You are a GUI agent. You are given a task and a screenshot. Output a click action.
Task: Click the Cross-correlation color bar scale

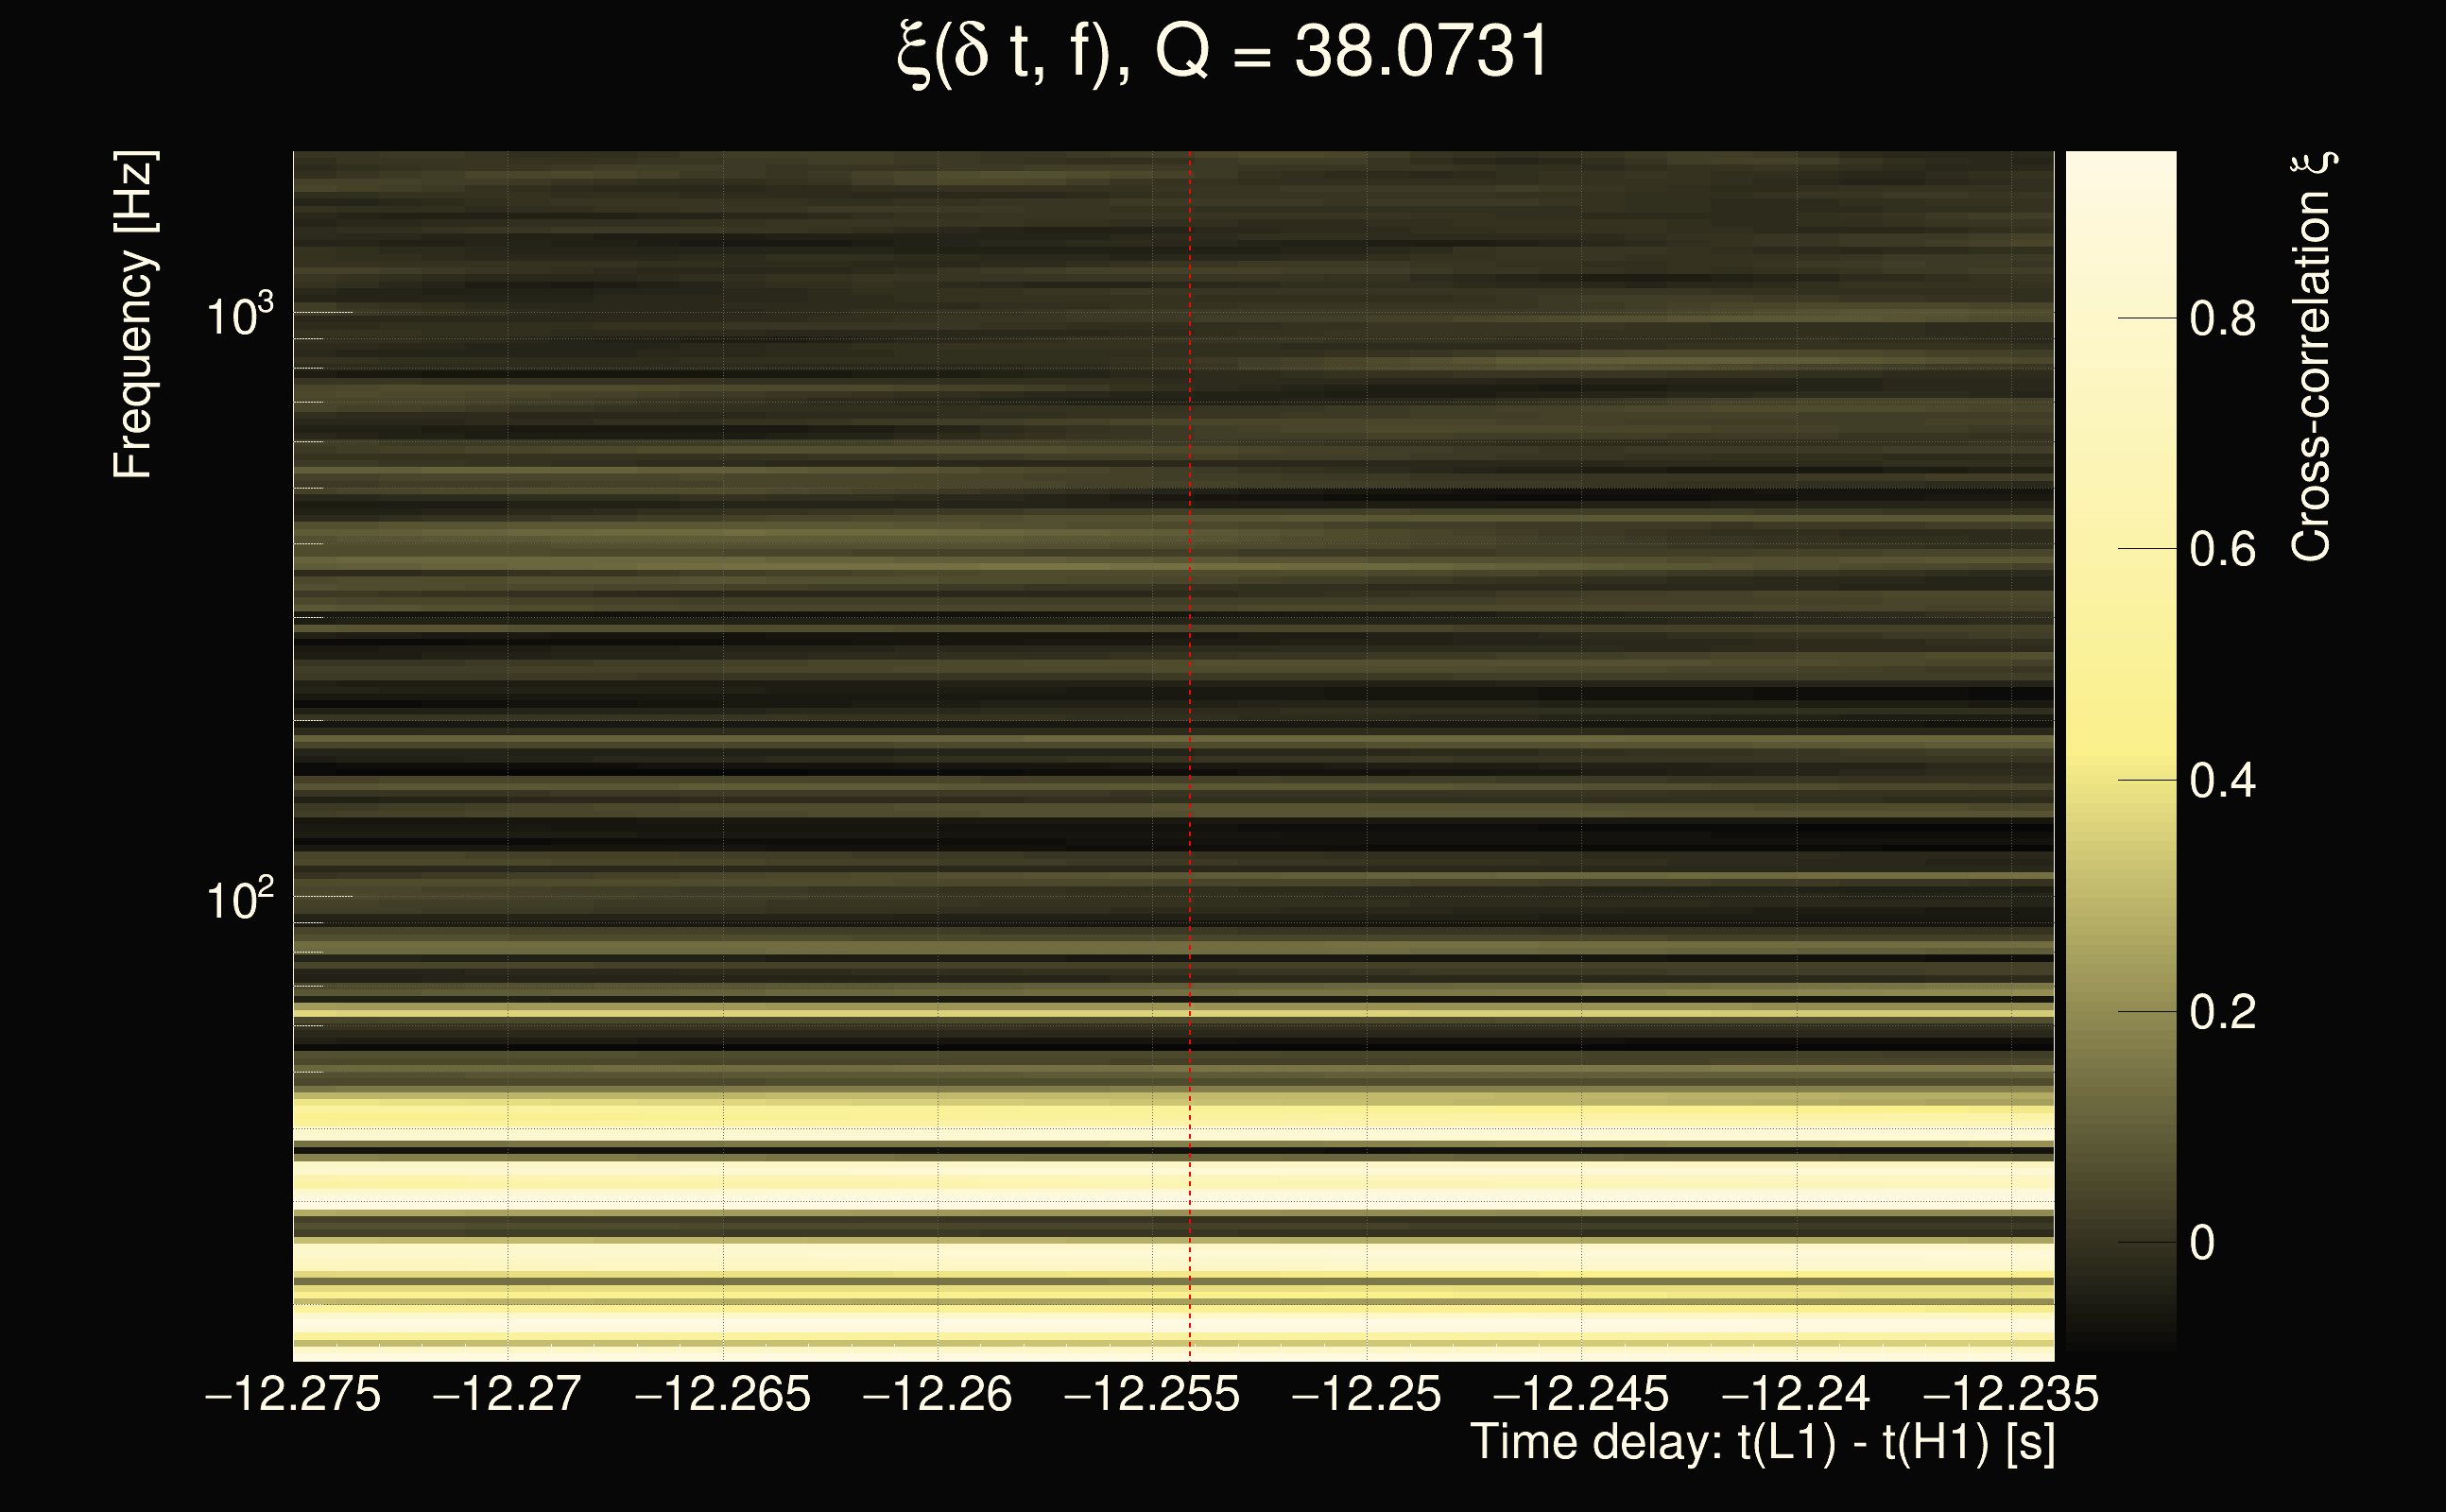click(2120, 750)
